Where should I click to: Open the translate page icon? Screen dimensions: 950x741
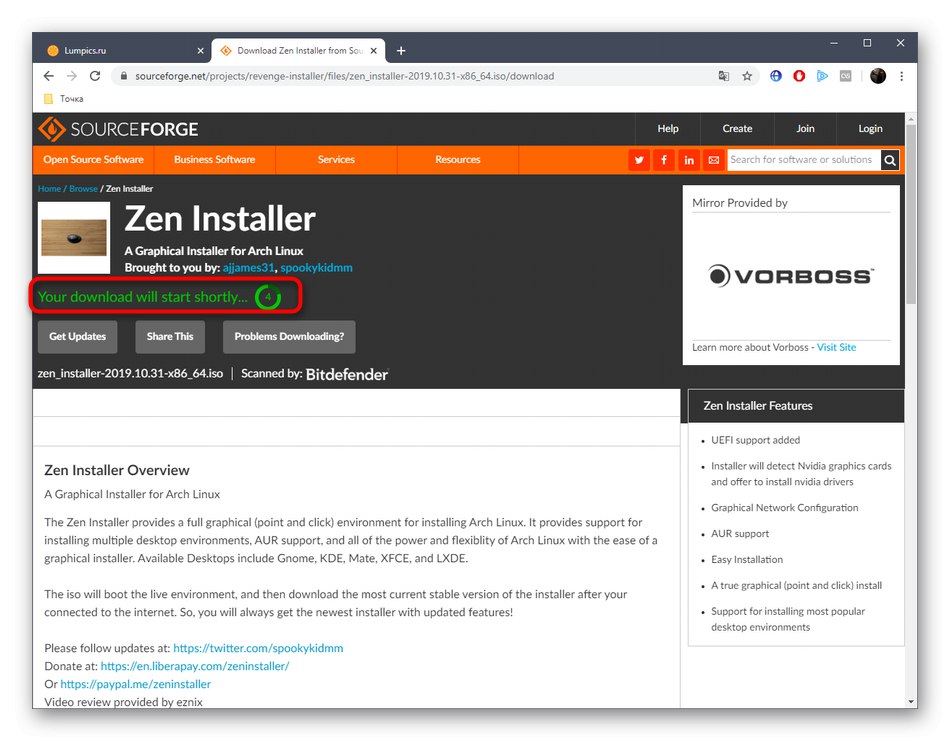point(723,76)
